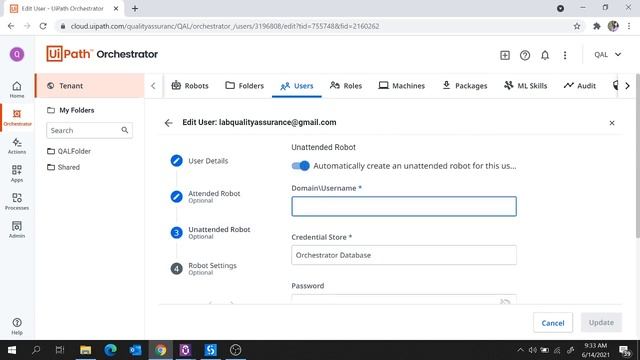Open browser extensions puzzle icon
The height and width of the screenshot is (360, 640).
tap(596, 26)
